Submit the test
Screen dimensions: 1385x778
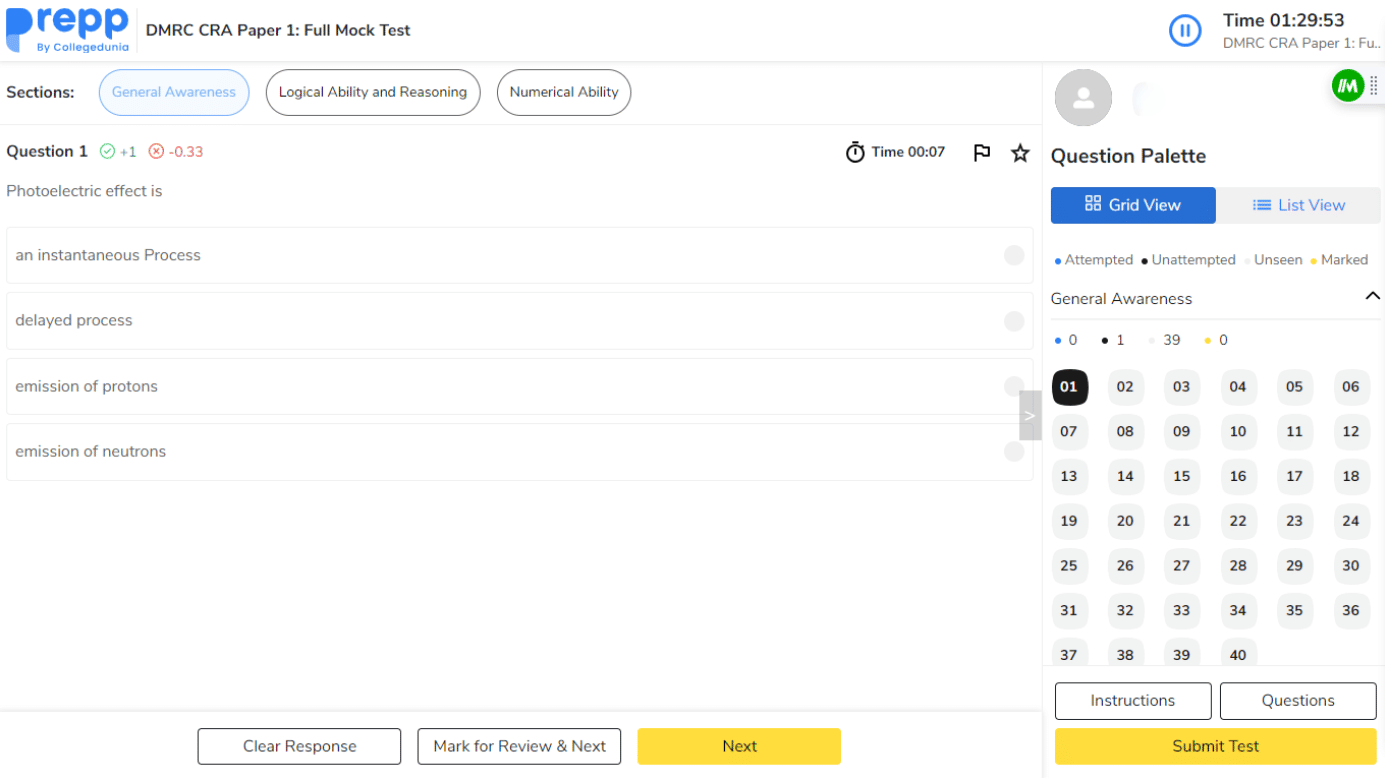coord(1215,746)
